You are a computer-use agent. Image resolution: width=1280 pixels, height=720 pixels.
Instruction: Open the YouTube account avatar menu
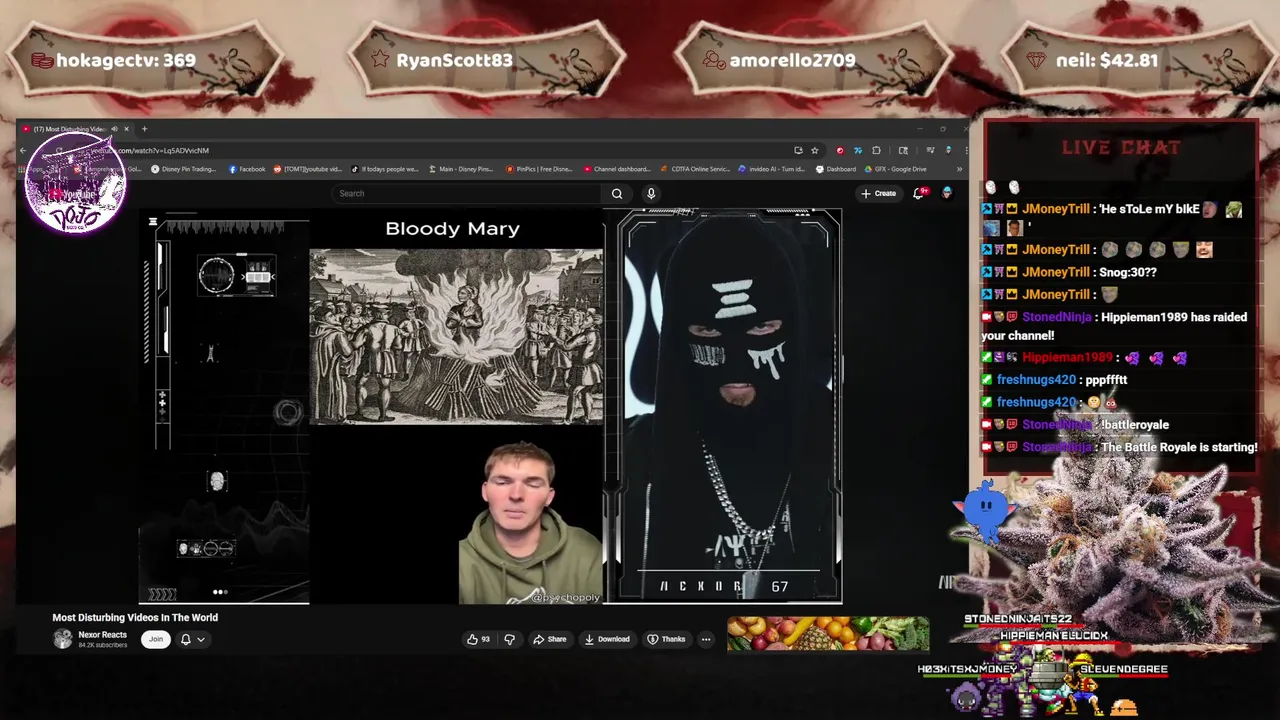tap(947, 193)
